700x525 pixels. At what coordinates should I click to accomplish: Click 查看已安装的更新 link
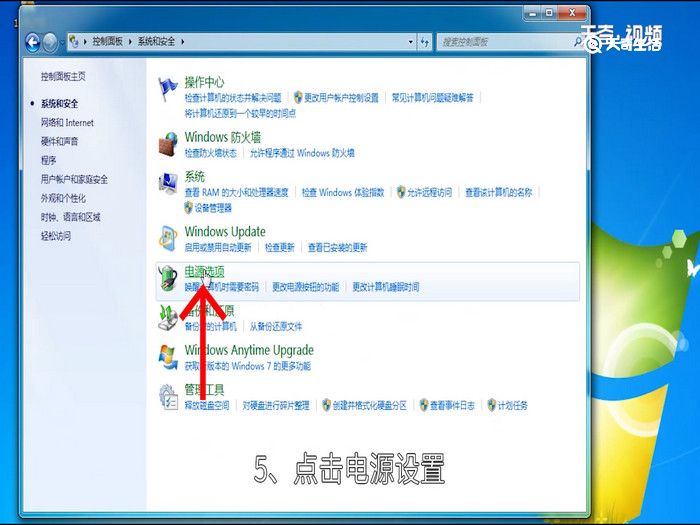pos(338,247)
